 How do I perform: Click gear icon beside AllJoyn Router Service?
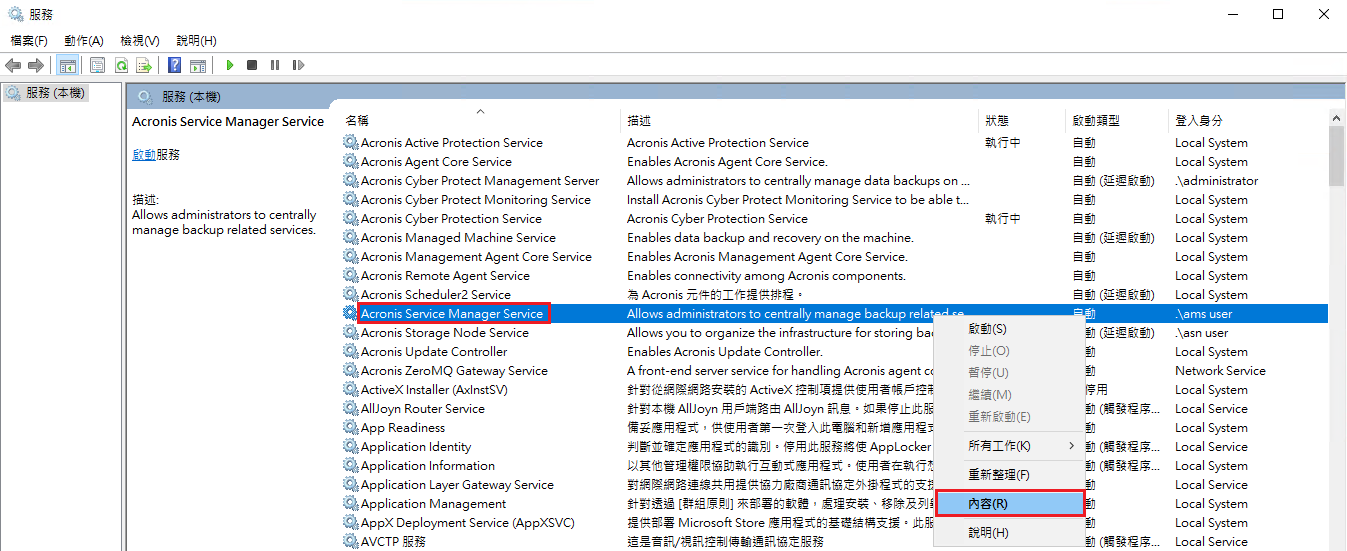pos(350,408)
